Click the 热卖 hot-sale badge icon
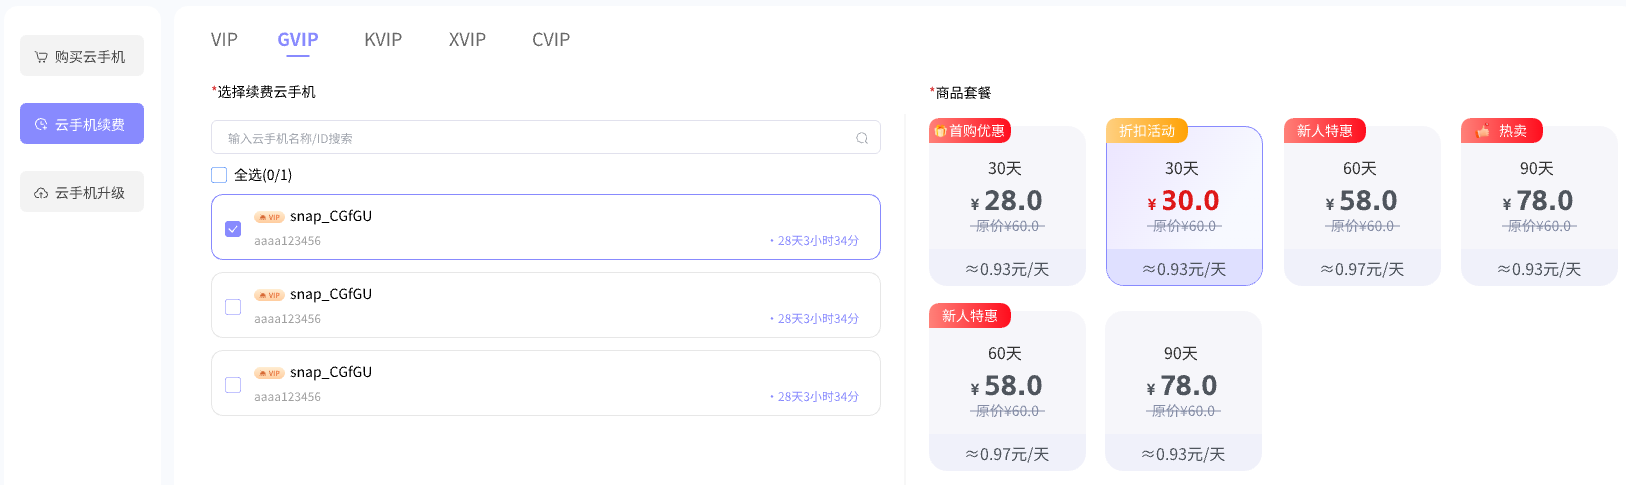Screen dimensions: 1626x485 pos(1483,131)
